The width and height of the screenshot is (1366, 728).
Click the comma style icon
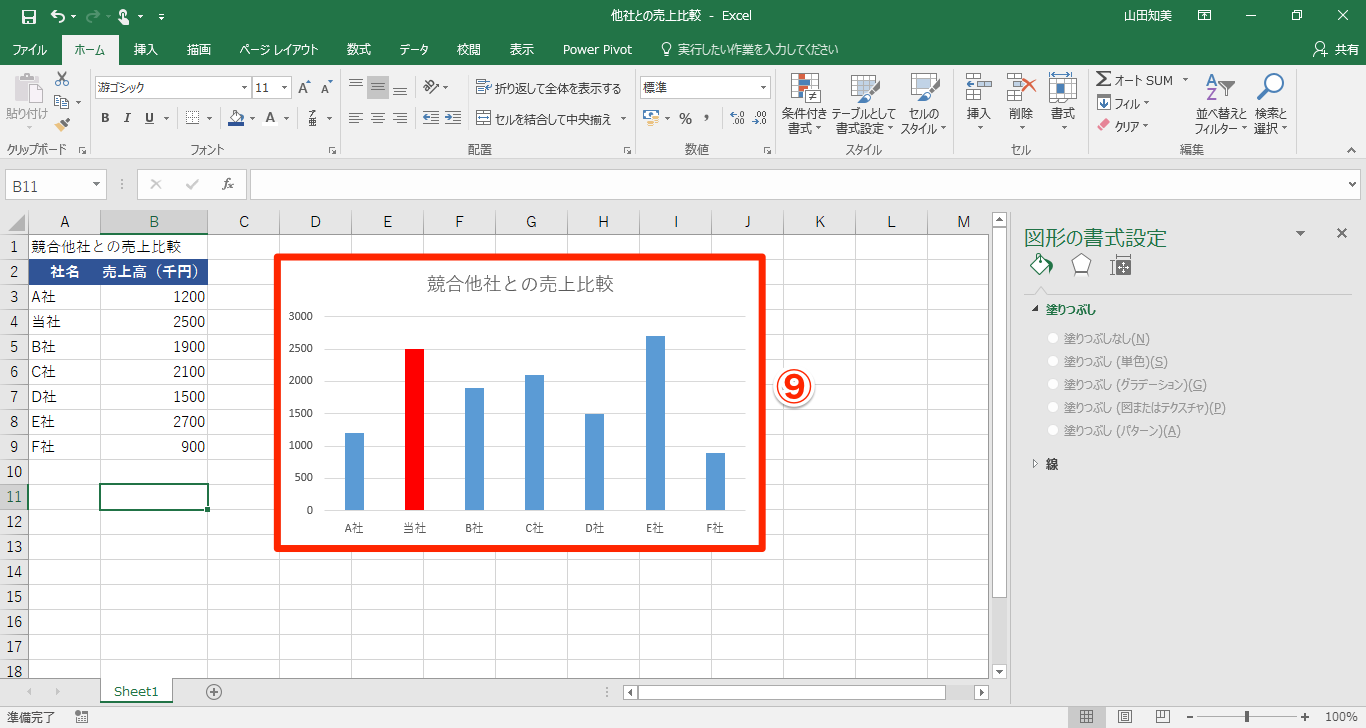707,118
